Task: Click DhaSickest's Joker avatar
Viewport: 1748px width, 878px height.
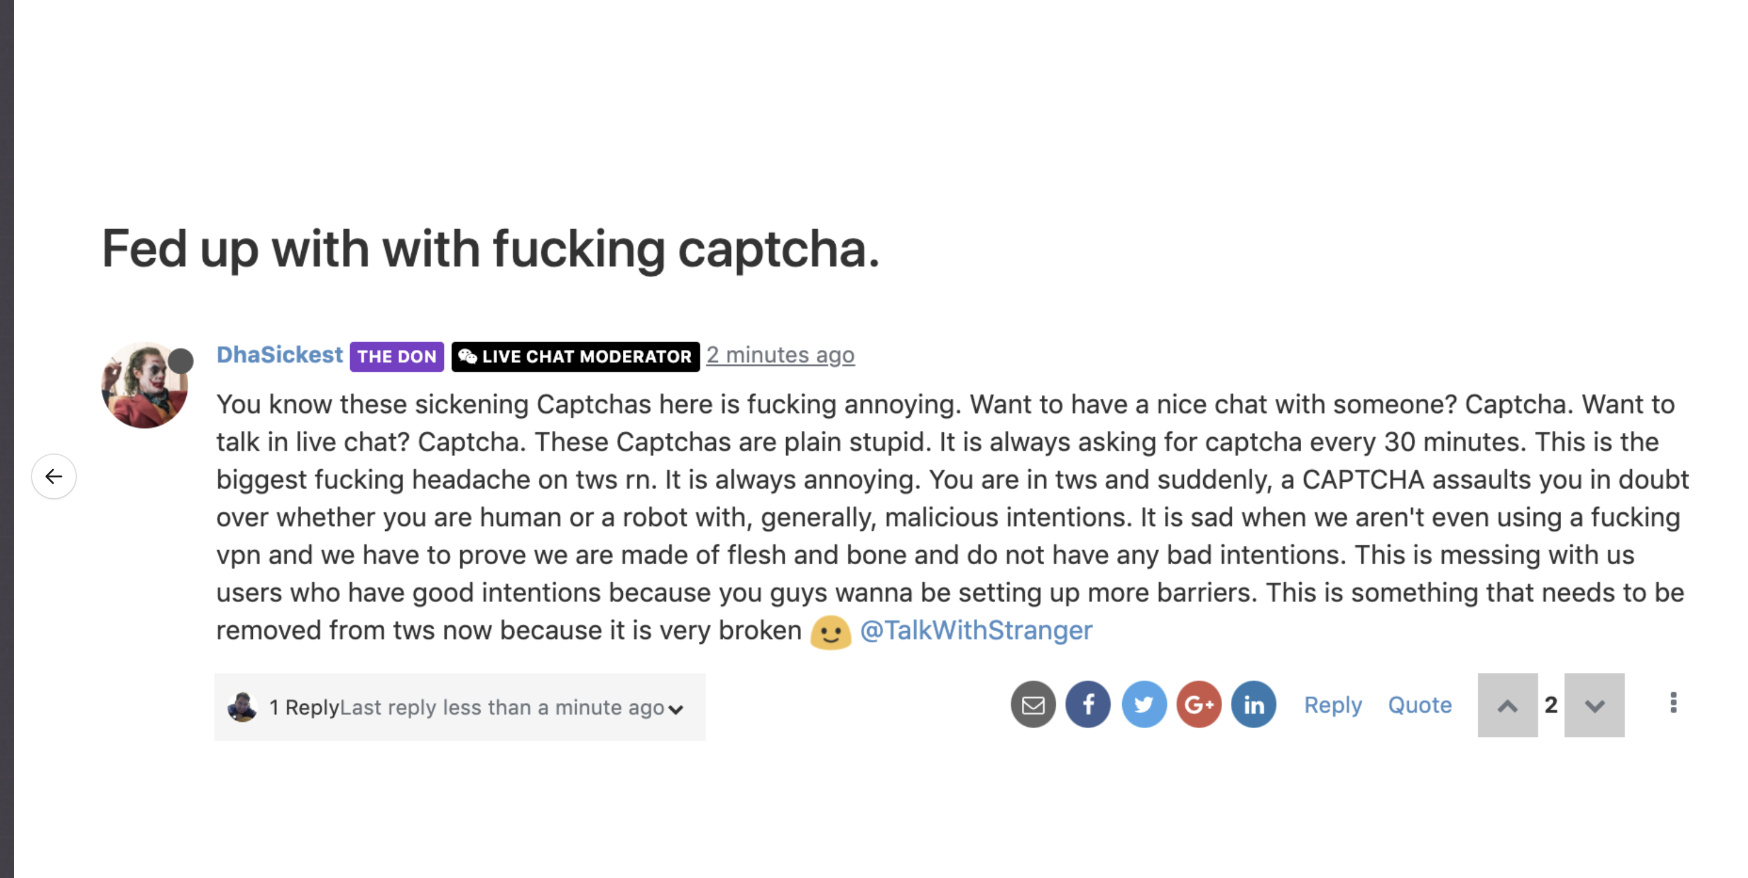Action: tap(145, 385)
